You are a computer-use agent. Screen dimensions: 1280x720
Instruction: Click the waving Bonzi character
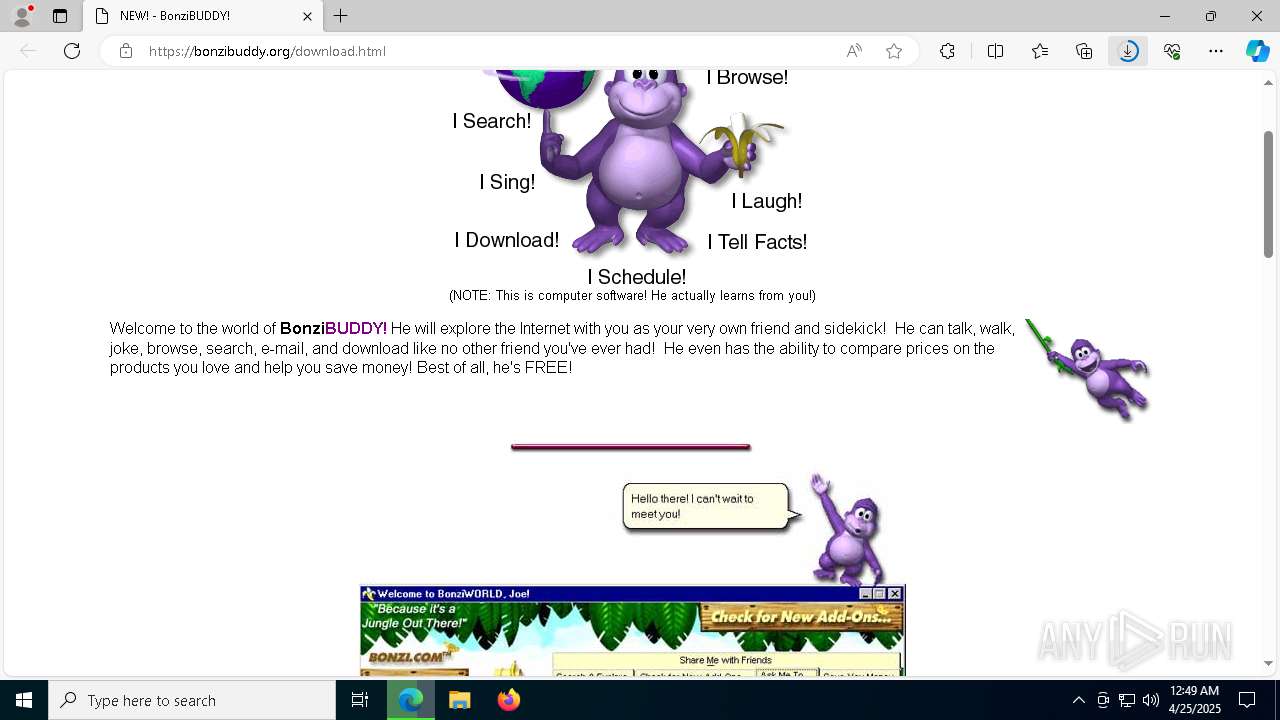click(848, 530)
